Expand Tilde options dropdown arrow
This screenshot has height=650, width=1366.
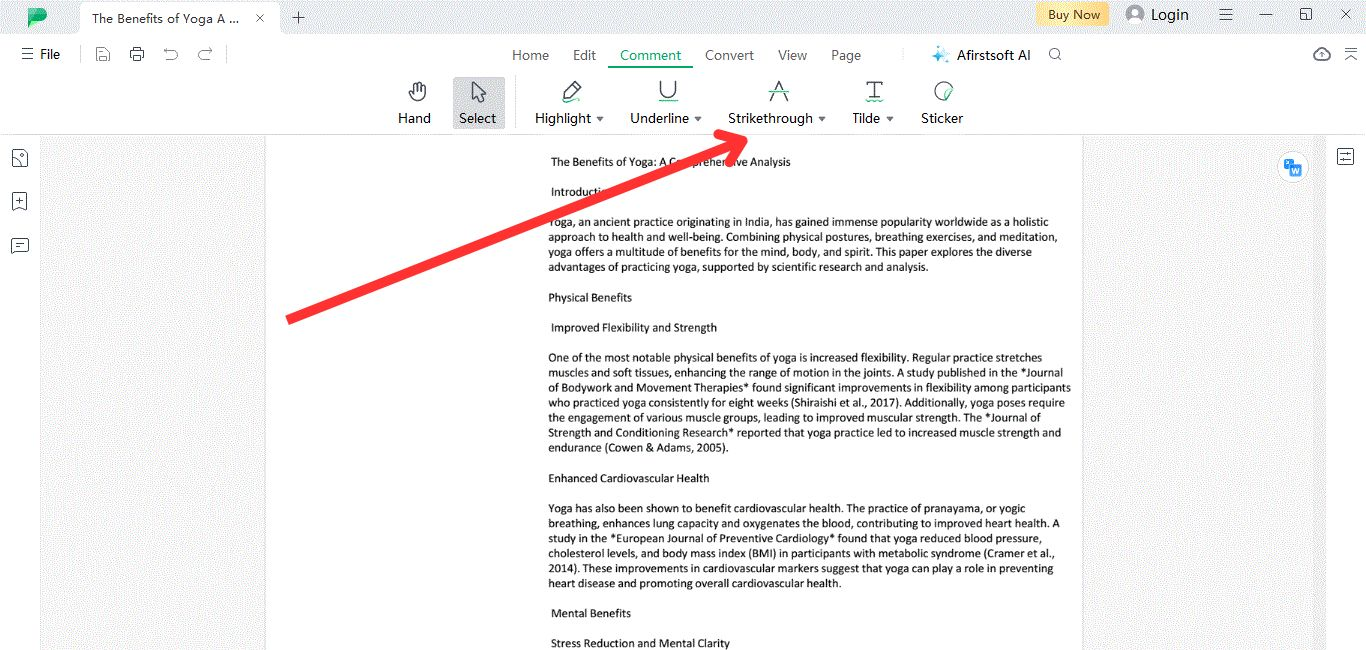[x=890, y=119]
